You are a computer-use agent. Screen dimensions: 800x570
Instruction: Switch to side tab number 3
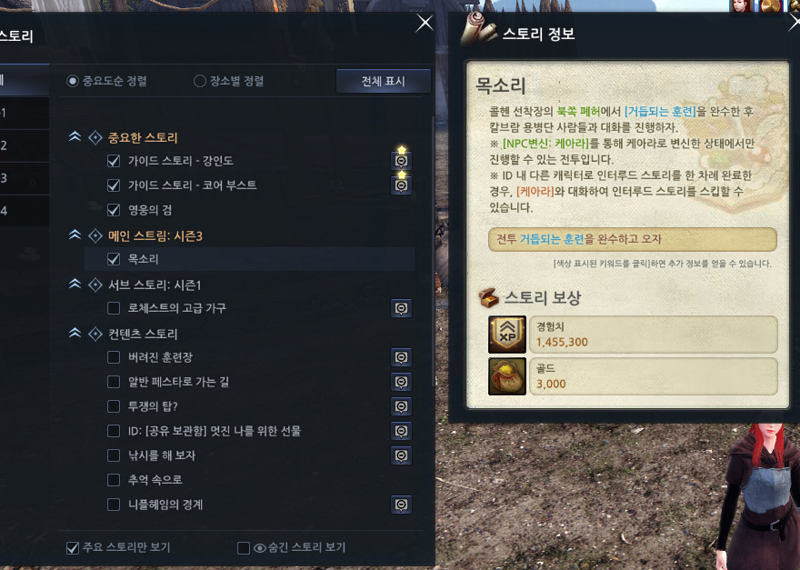pyautogui.click(x=24, y=178)
